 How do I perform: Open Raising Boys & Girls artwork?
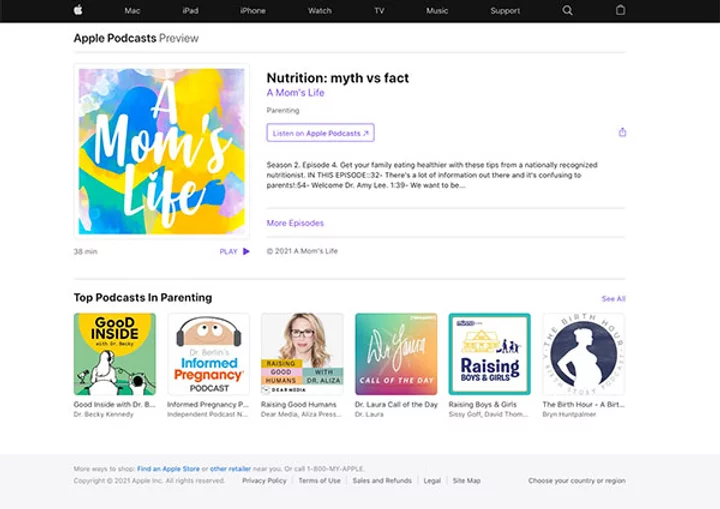(489, 354)
